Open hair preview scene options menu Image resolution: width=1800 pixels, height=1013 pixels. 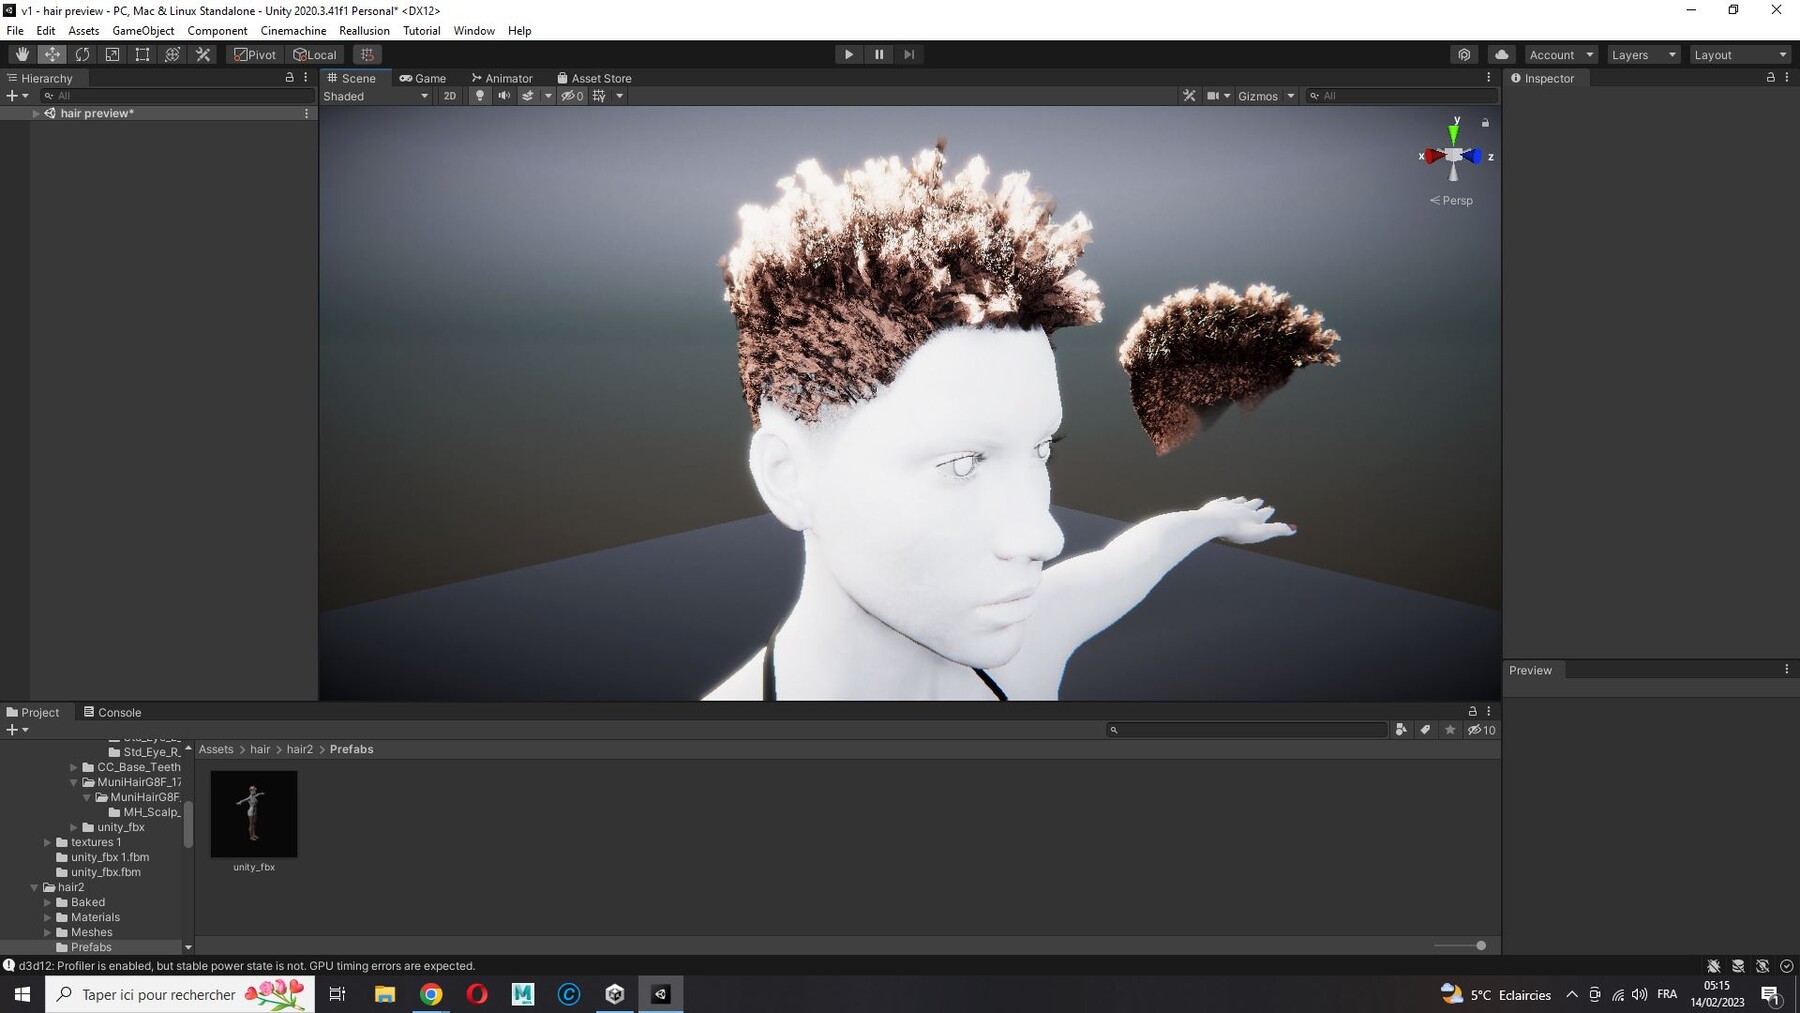click(x=306, y=113)
